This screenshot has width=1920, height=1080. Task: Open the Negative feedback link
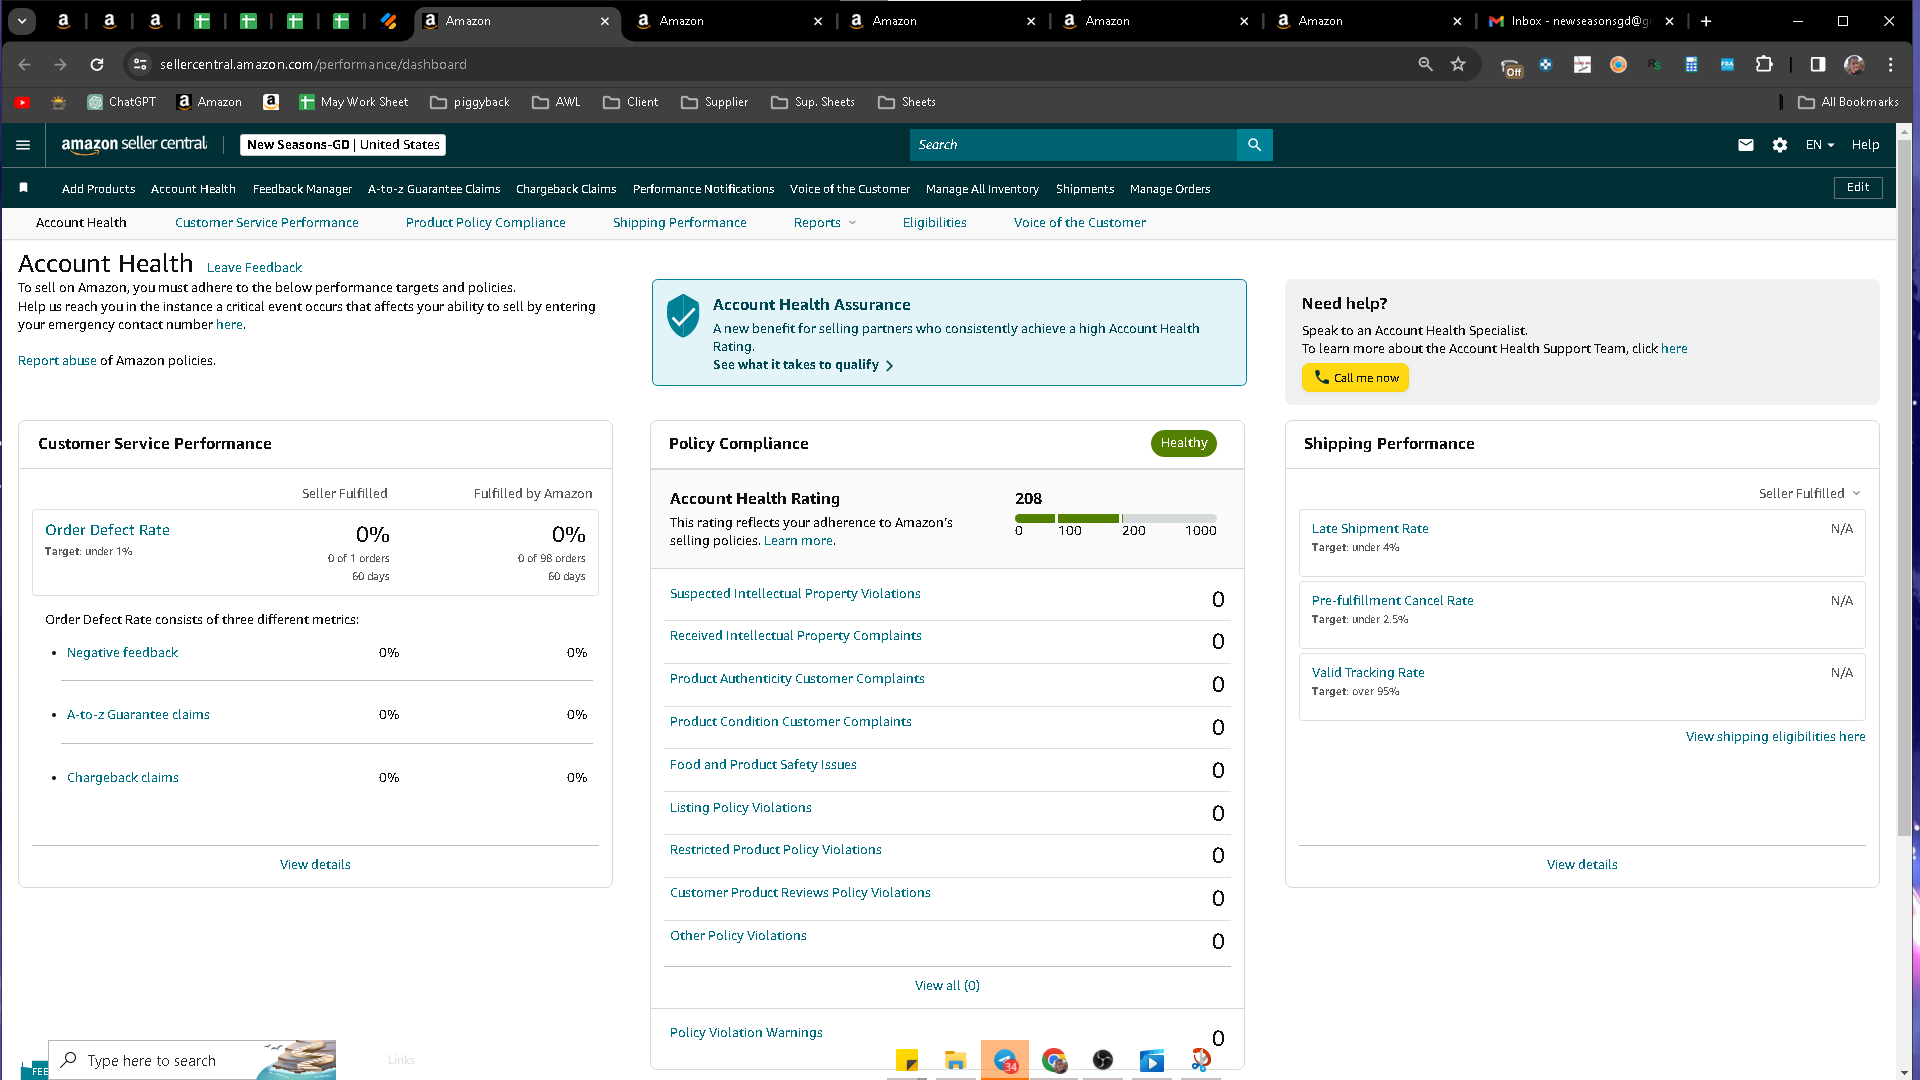tap(122, 653)
